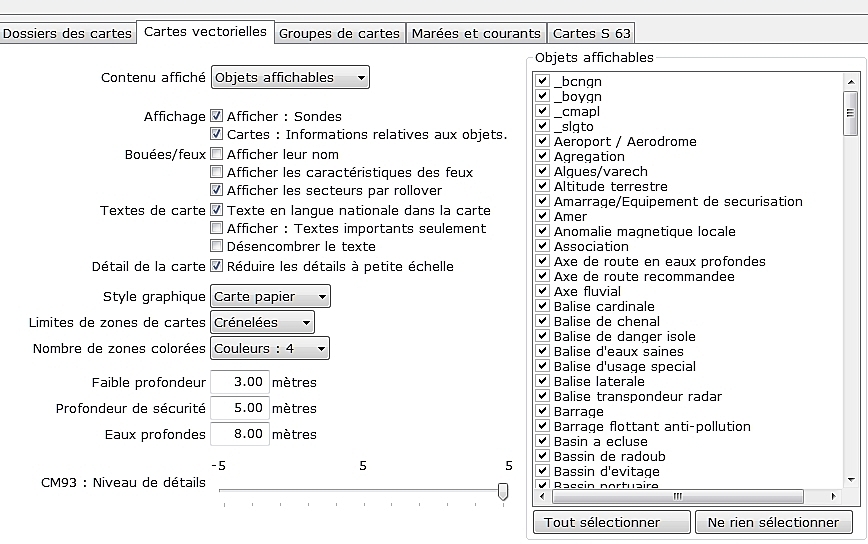Select the Cartes S 63 tab

591,33
